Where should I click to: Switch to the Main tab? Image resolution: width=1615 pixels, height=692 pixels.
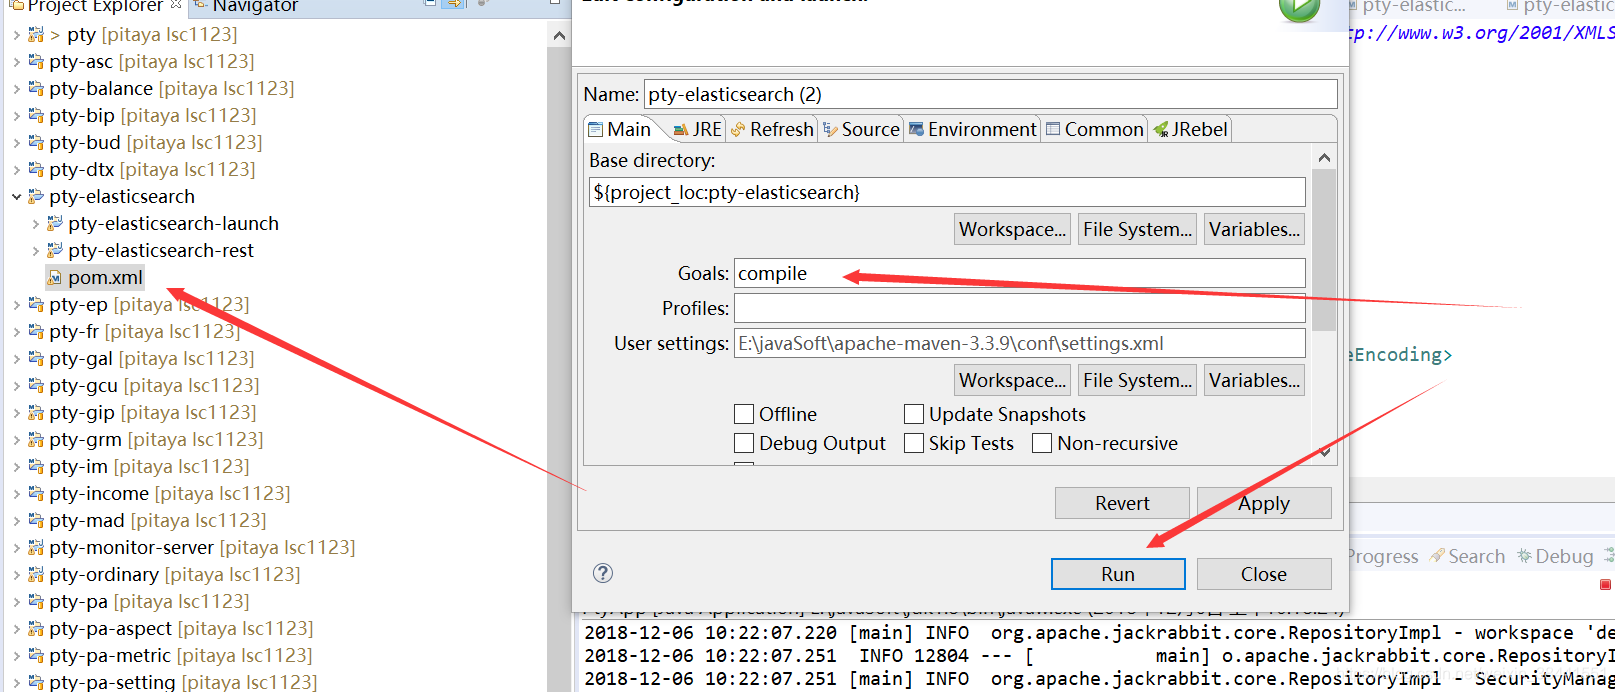(x=620, y=129)
